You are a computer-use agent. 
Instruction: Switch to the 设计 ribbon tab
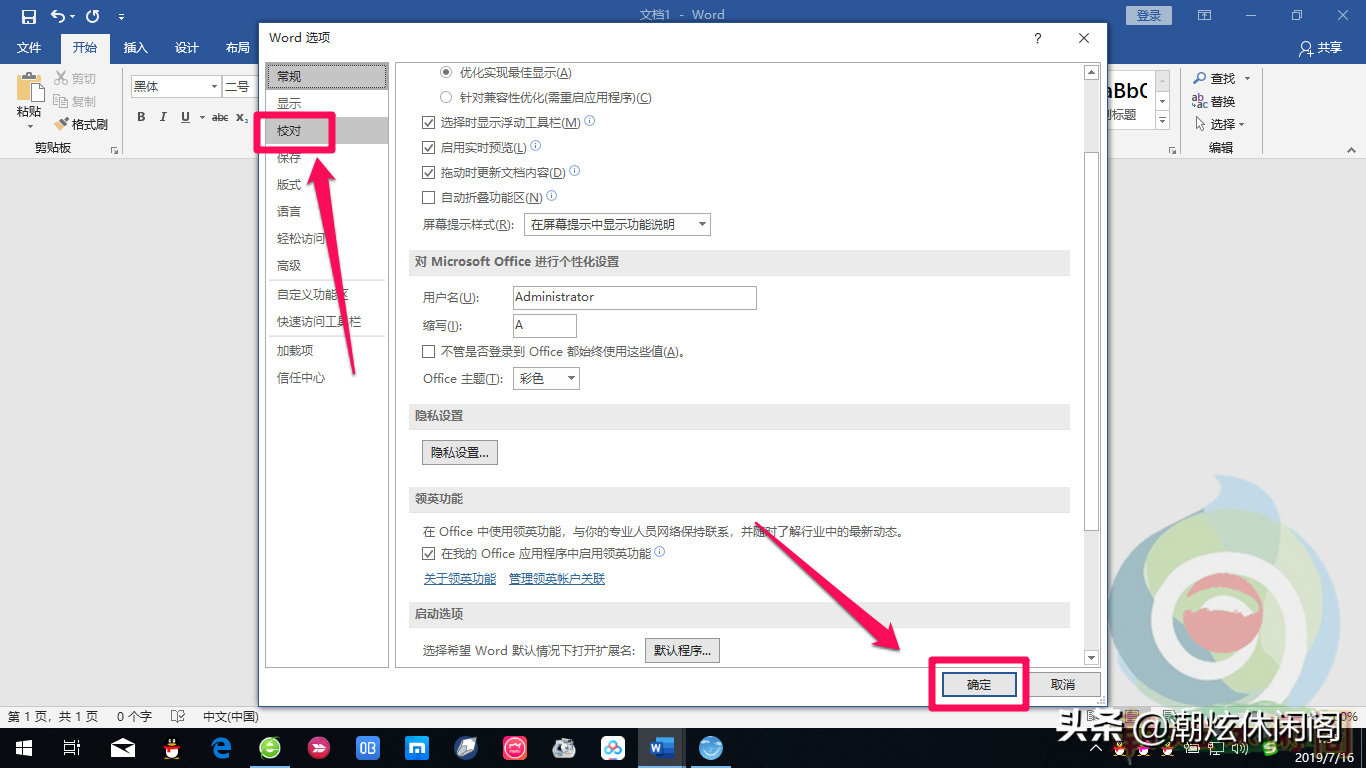187,48
